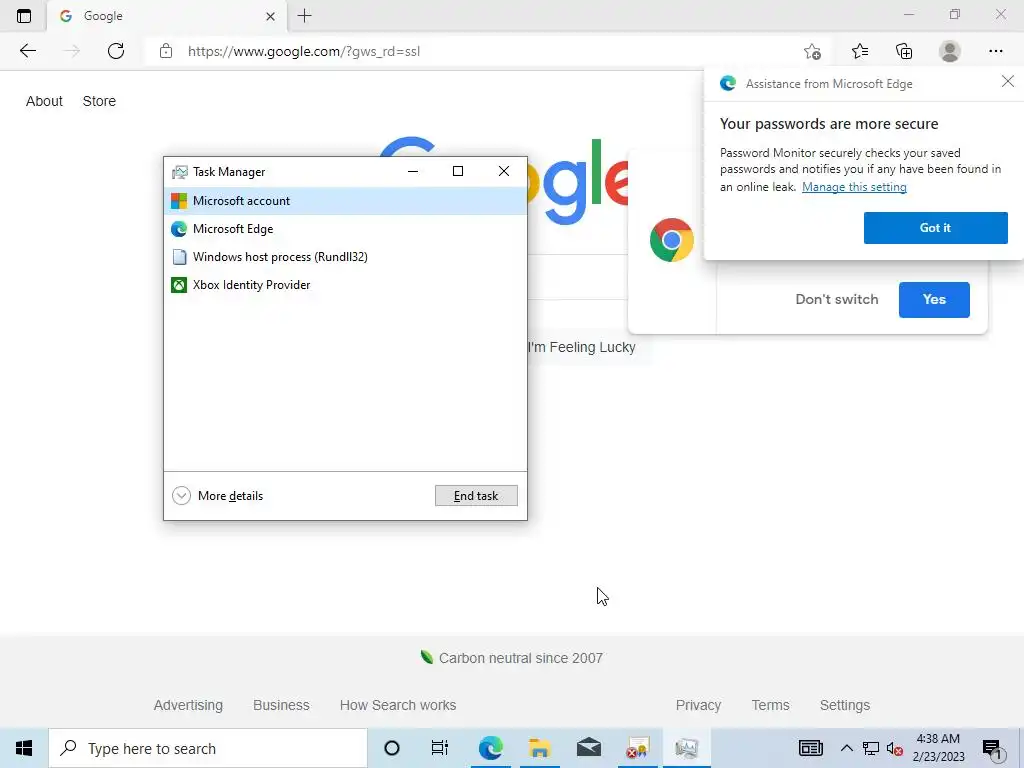Reload the page with the refresh icon
Image resolution: width=1024 pixels, height=768 pixels.
[116, 51]
